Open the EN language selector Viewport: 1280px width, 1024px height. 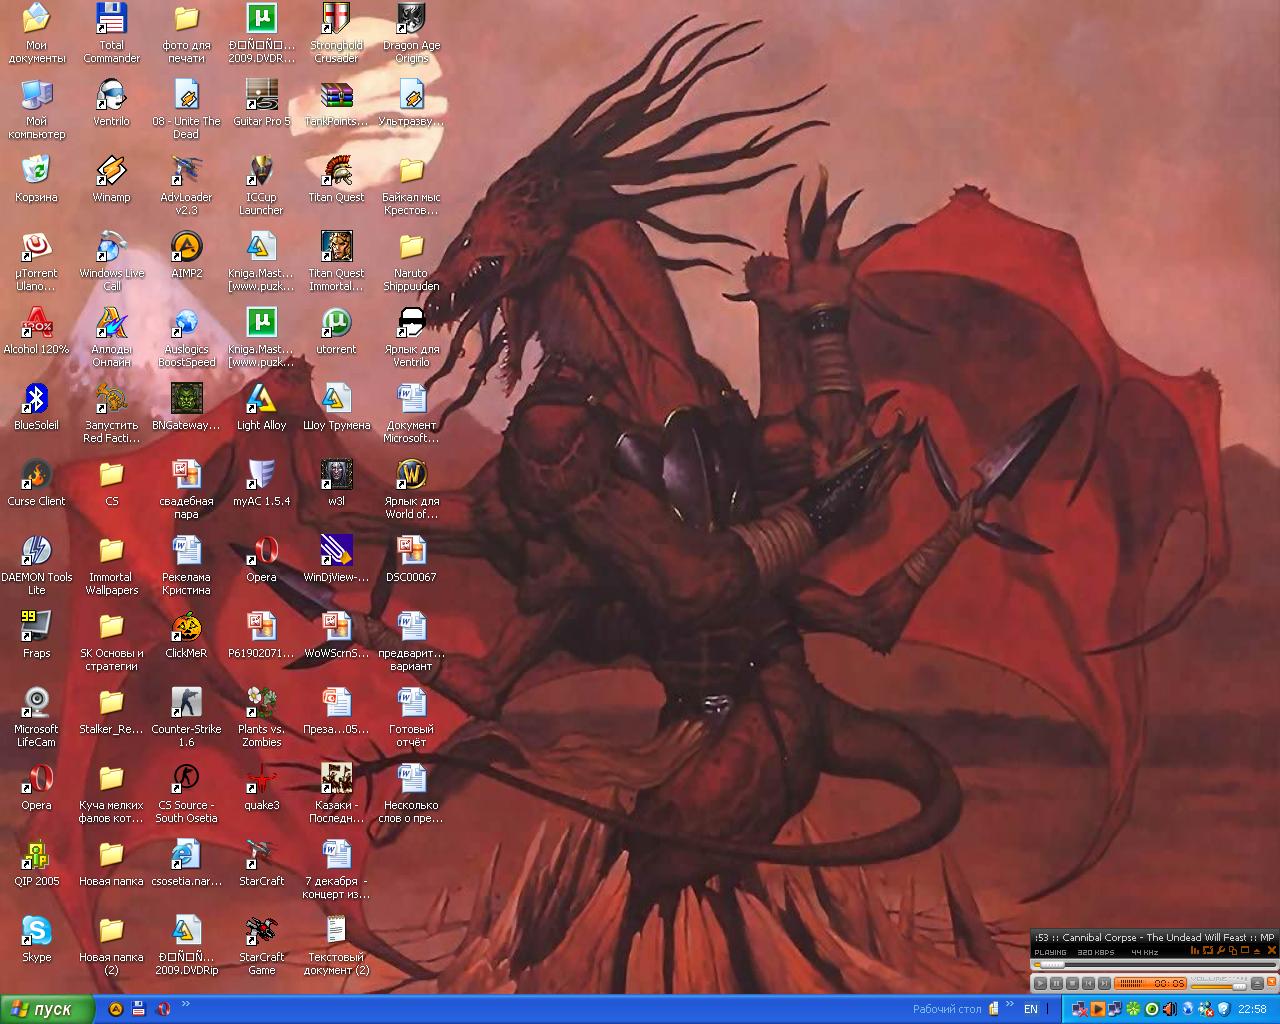click(1030, 1009)
